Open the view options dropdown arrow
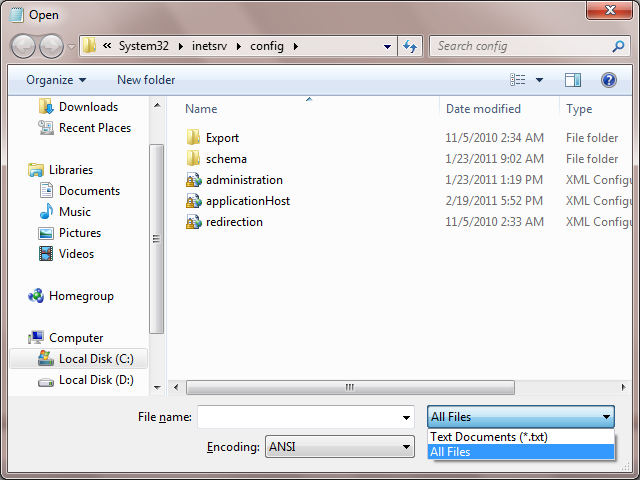The width and height of the screenshot is (640, 480). pos(540,80)
